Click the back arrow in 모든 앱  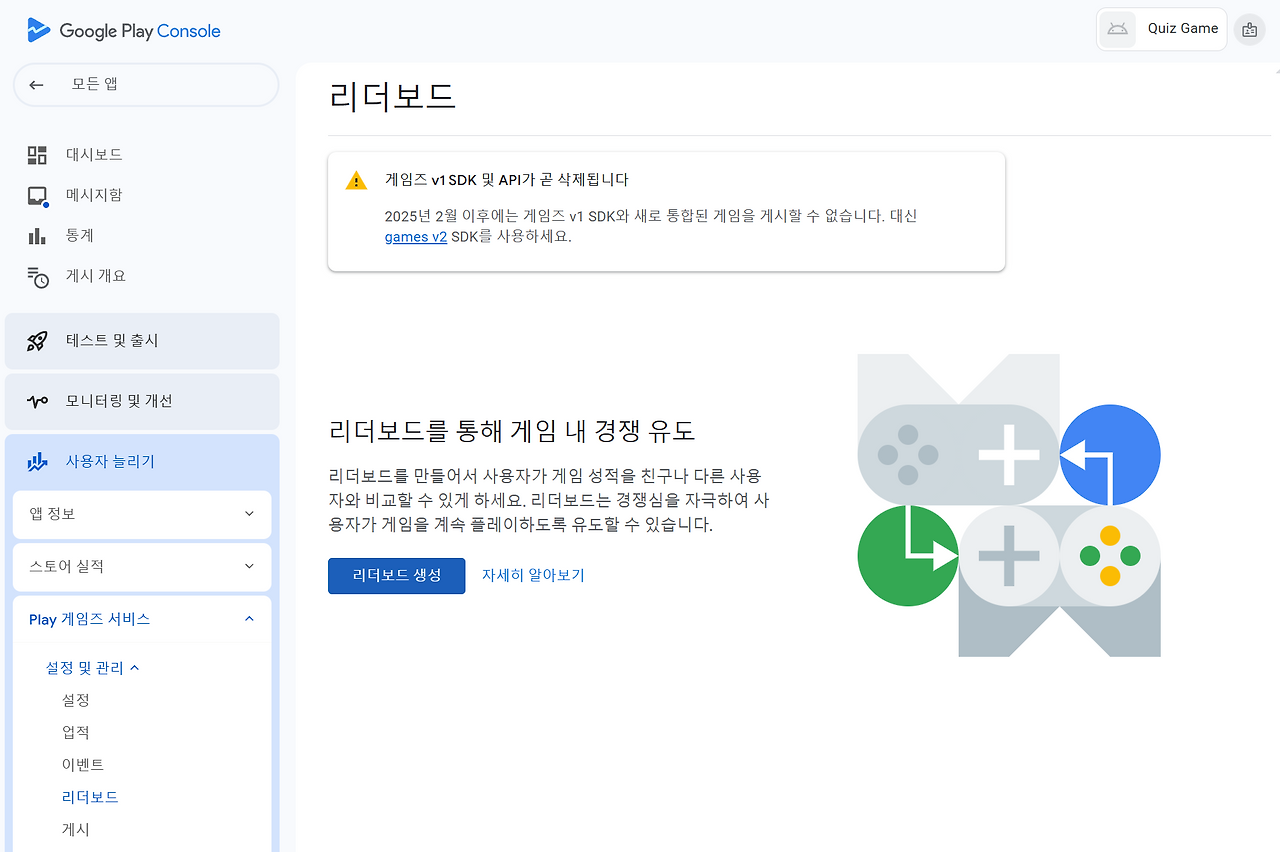tap(37, 85)
